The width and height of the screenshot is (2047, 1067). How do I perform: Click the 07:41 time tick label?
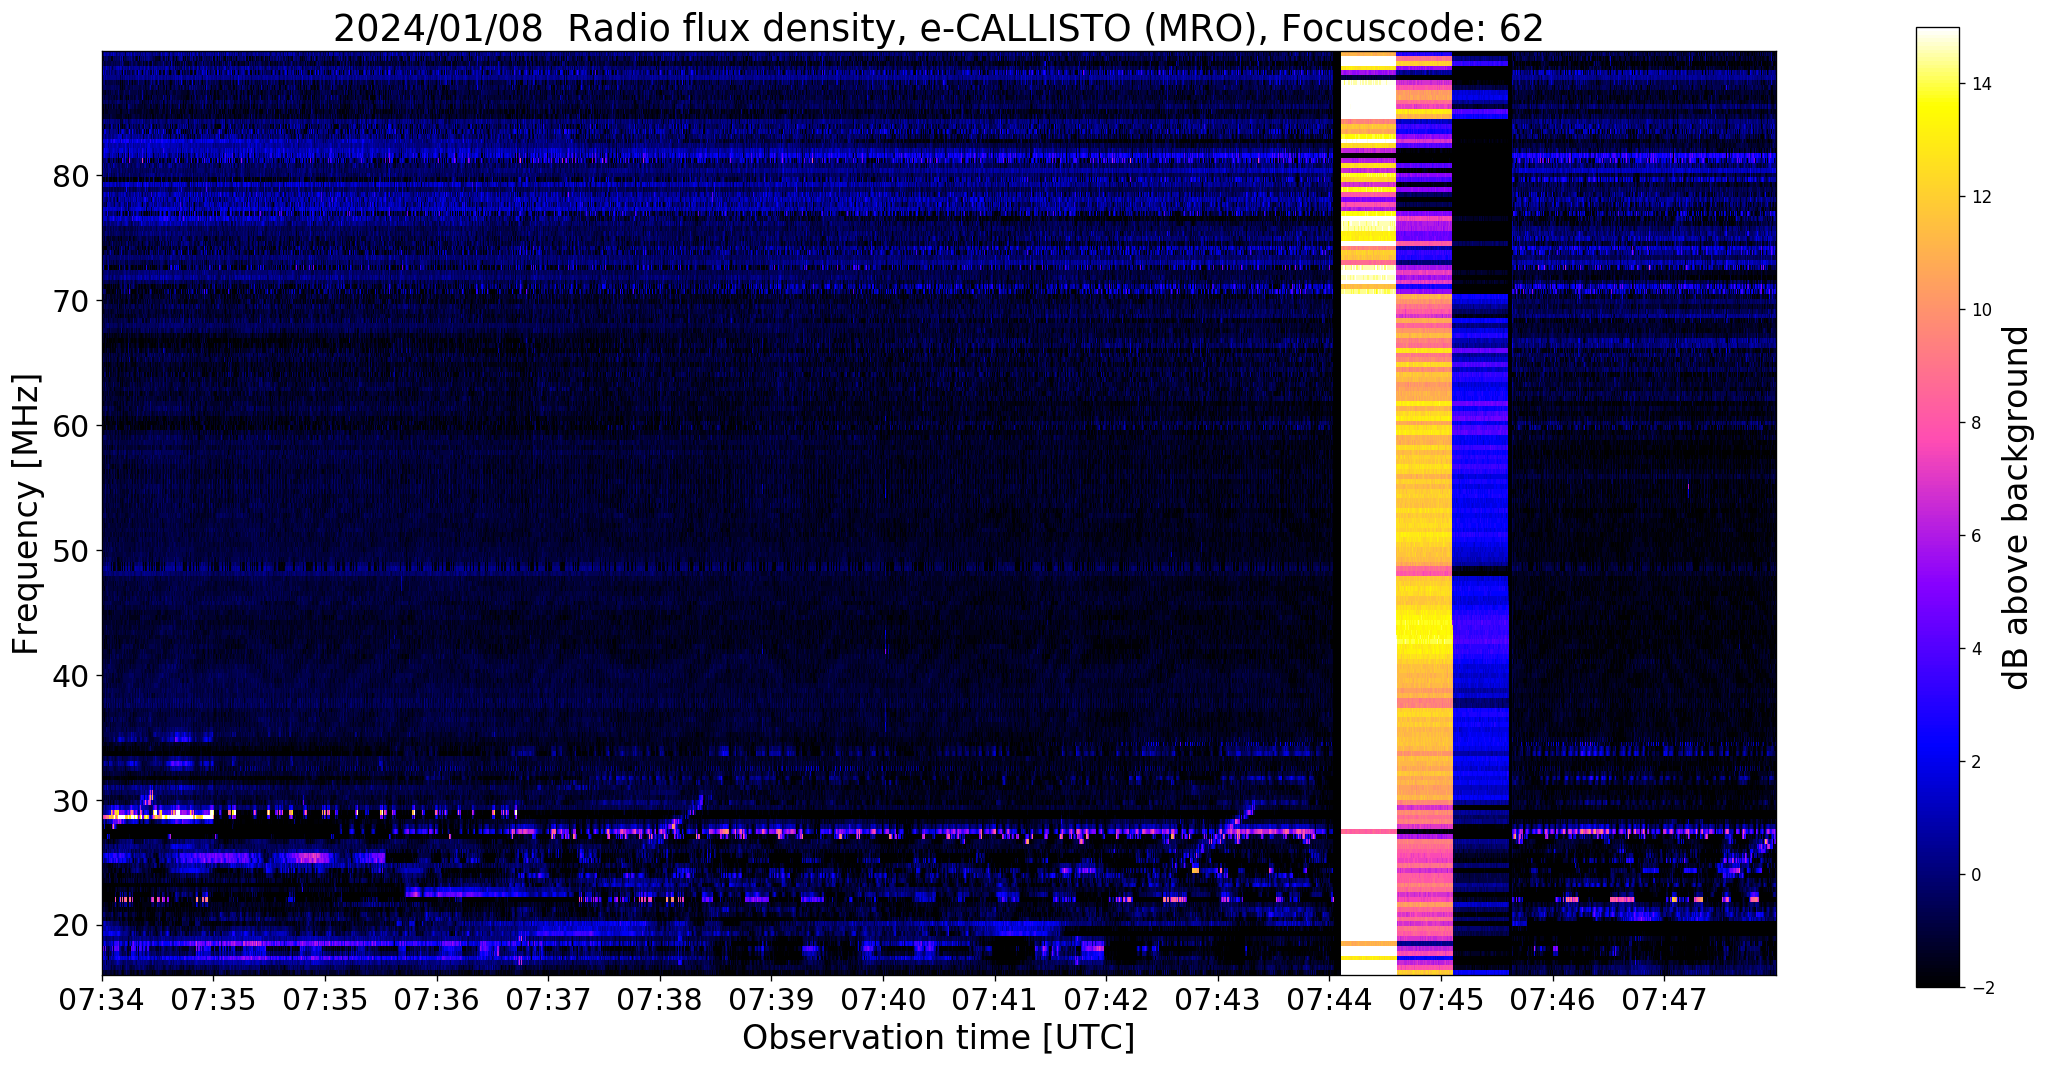994,999
